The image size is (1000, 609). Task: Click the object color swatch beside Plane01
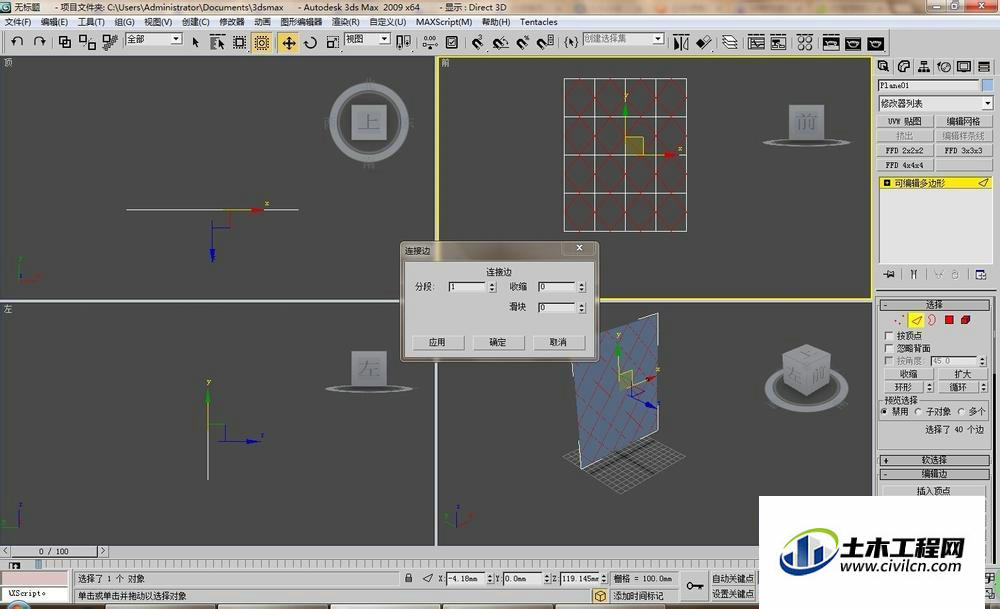pos(987,85)
